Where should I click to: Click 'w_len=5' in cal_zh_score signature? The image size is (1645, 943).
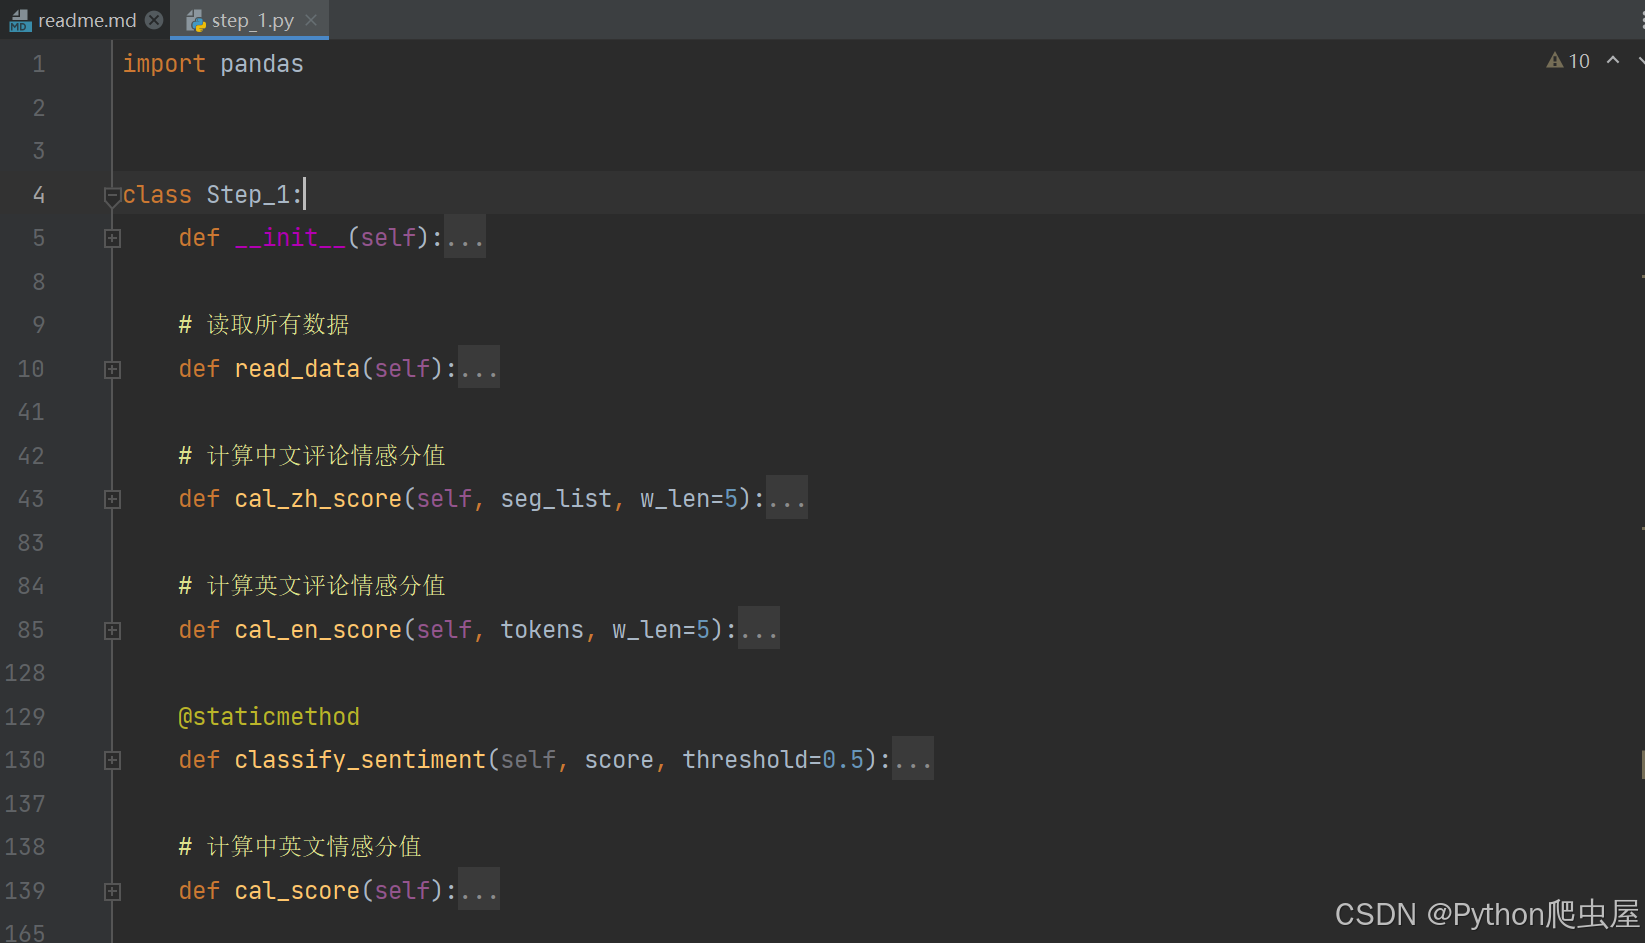coord(689,498)
